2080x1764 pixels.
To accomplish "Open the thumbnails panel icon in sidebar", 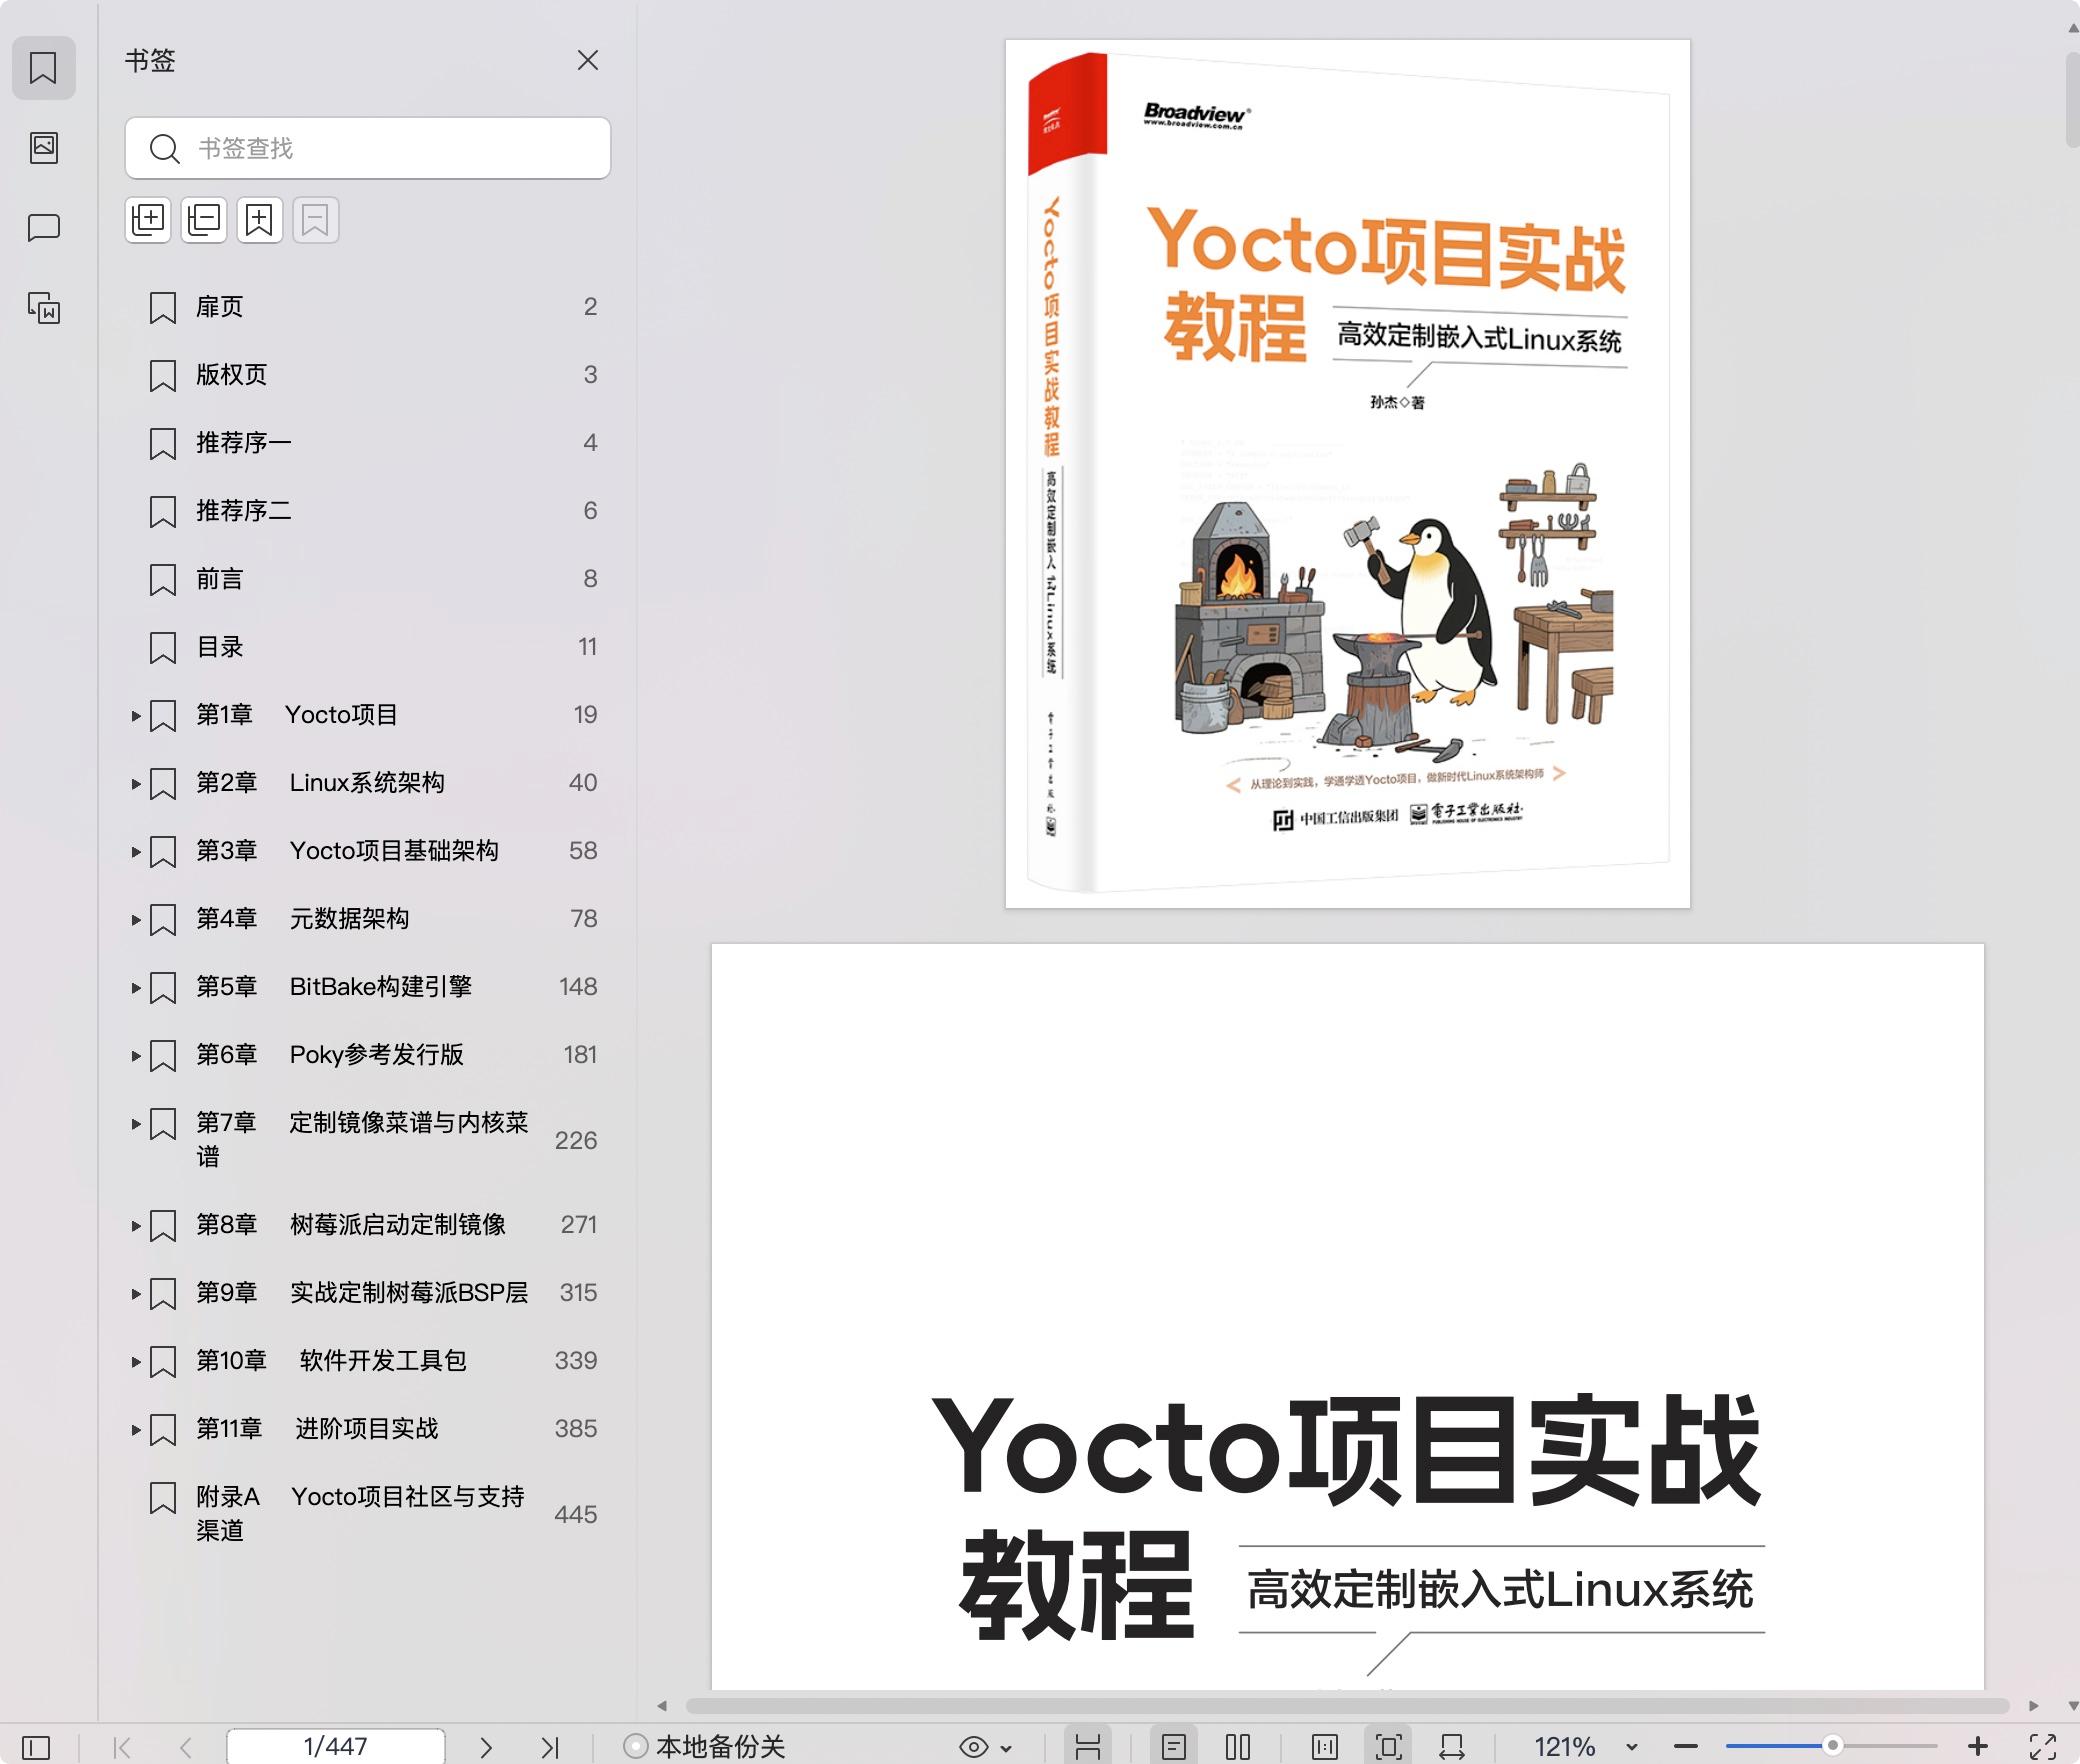I will [44, 148].
